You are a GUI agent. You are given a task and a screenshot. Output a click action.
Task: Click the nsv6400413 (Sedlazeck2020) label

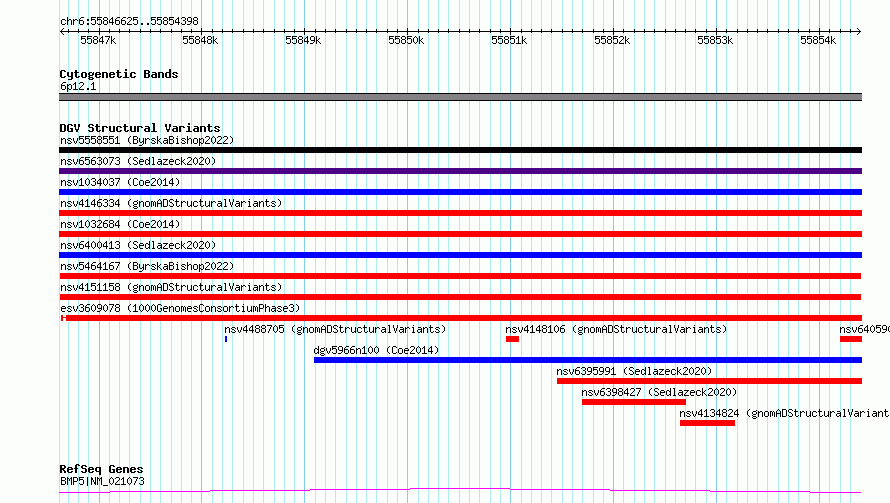click(138, 245)
